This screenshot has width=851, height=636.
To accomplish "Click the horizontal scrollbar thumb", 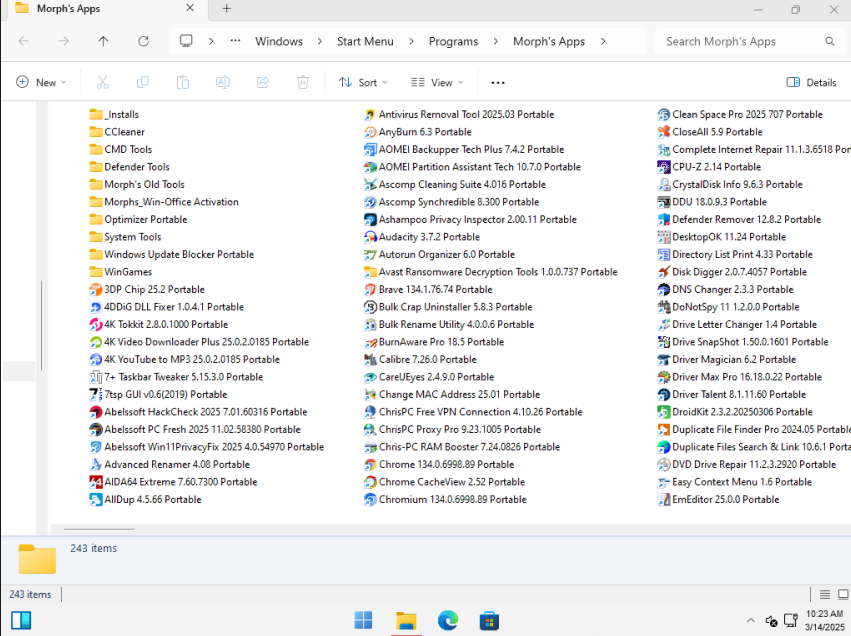I will coord(99,529).
